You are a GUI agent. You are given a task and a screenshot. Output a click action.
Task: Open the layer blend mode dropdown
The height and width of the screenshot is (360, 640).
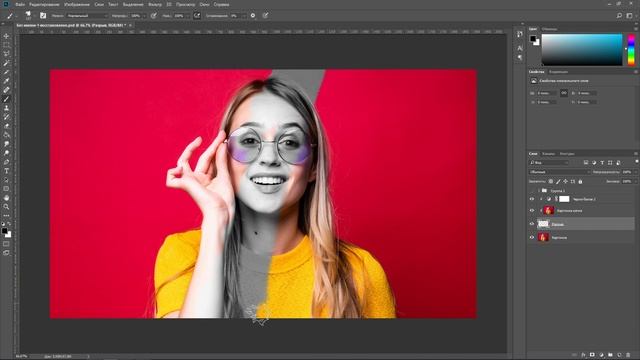559,172
